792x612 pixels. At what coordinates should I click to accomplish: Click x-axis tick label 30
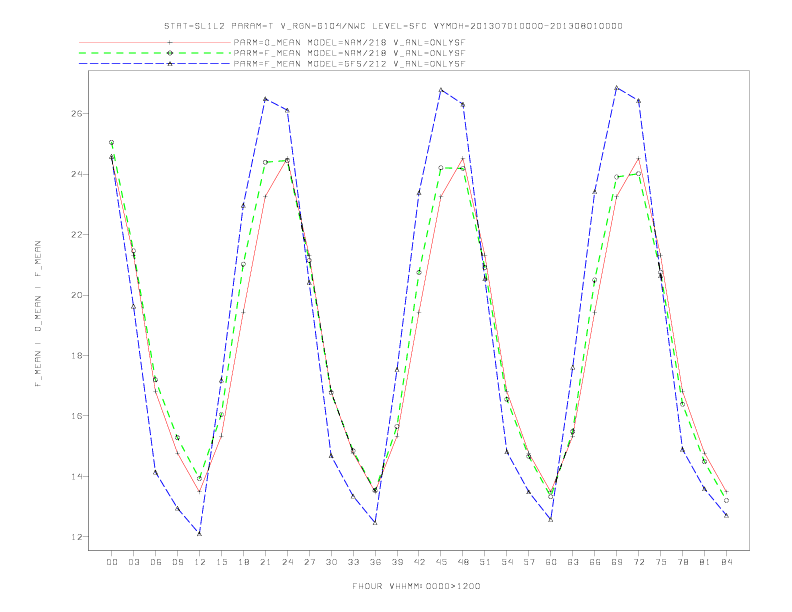331,562
